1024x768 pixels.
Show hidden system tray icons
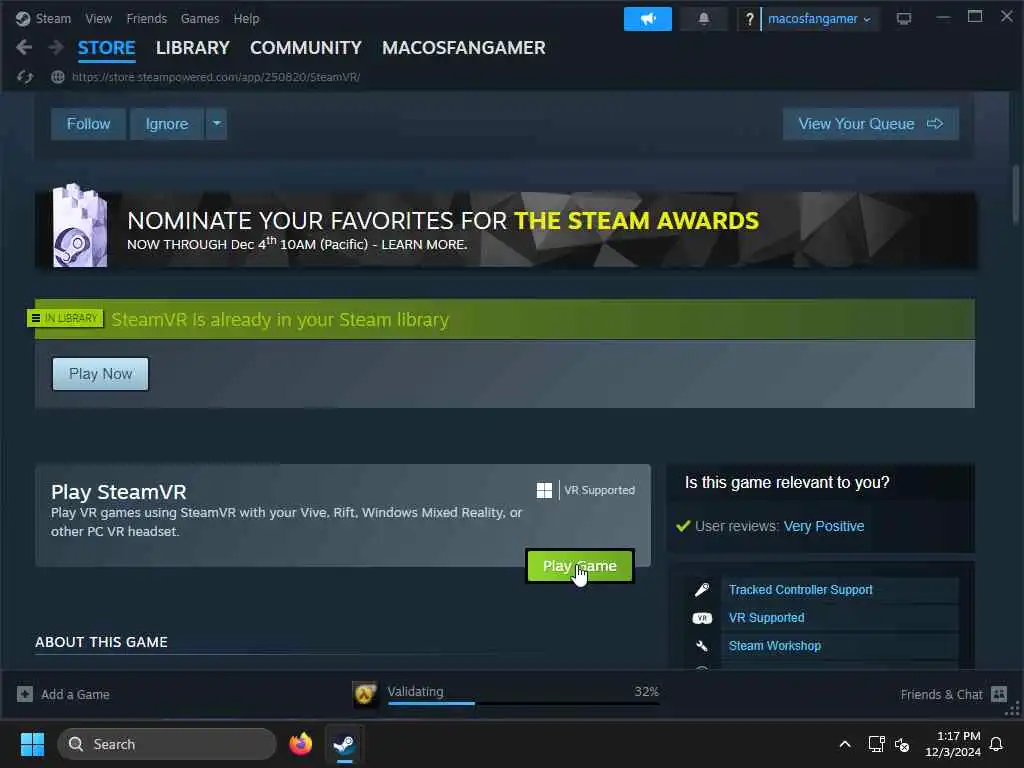click(x=844, y=744)
